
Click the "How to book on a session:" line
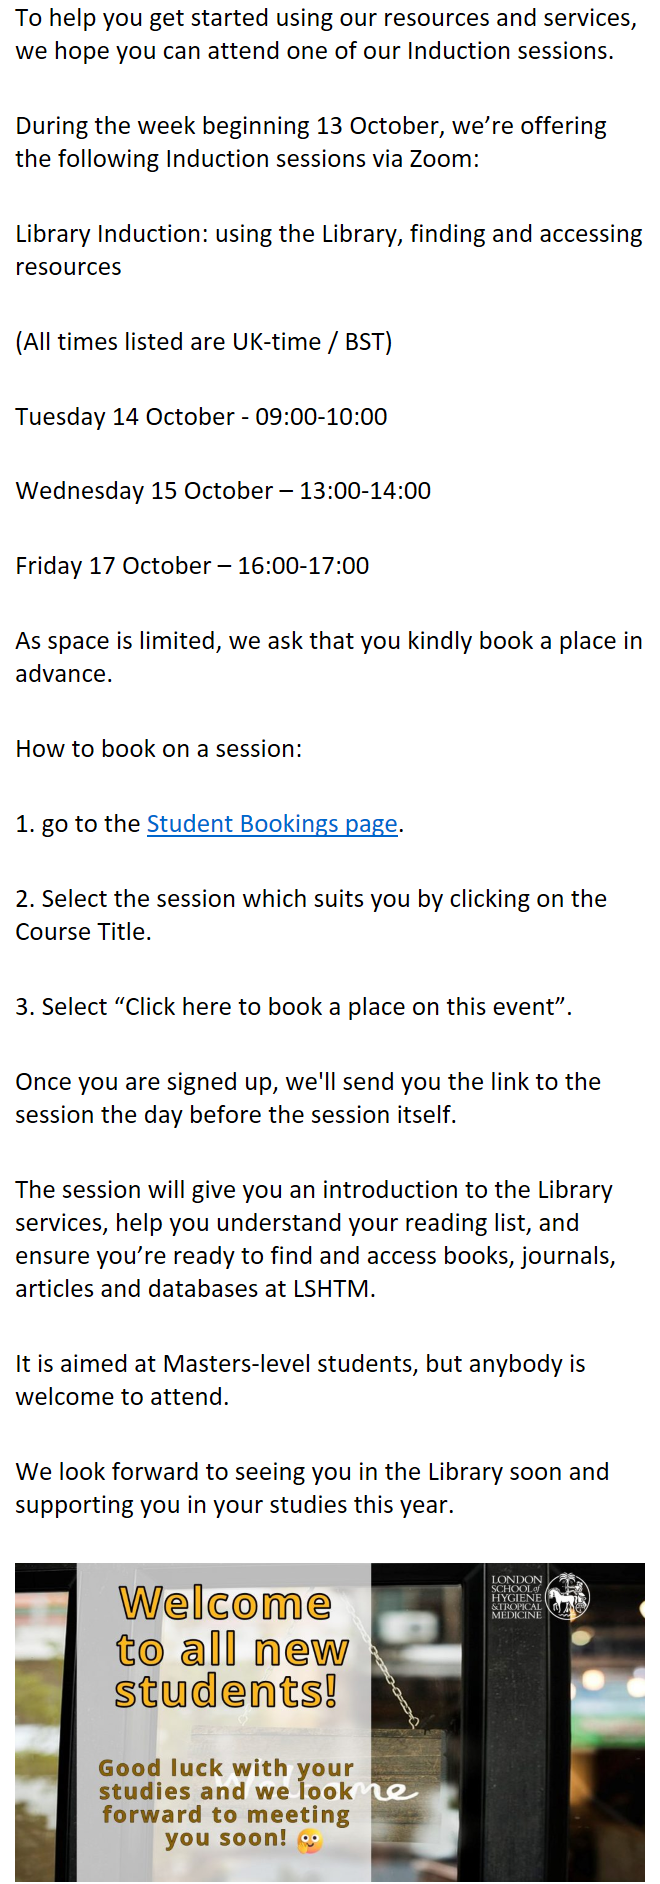click(x=158, y=749)
